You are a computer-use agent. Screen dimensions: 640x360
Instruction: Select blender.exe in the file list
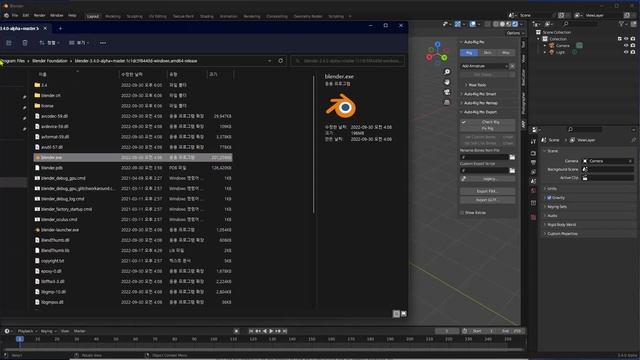pos(133,158)
